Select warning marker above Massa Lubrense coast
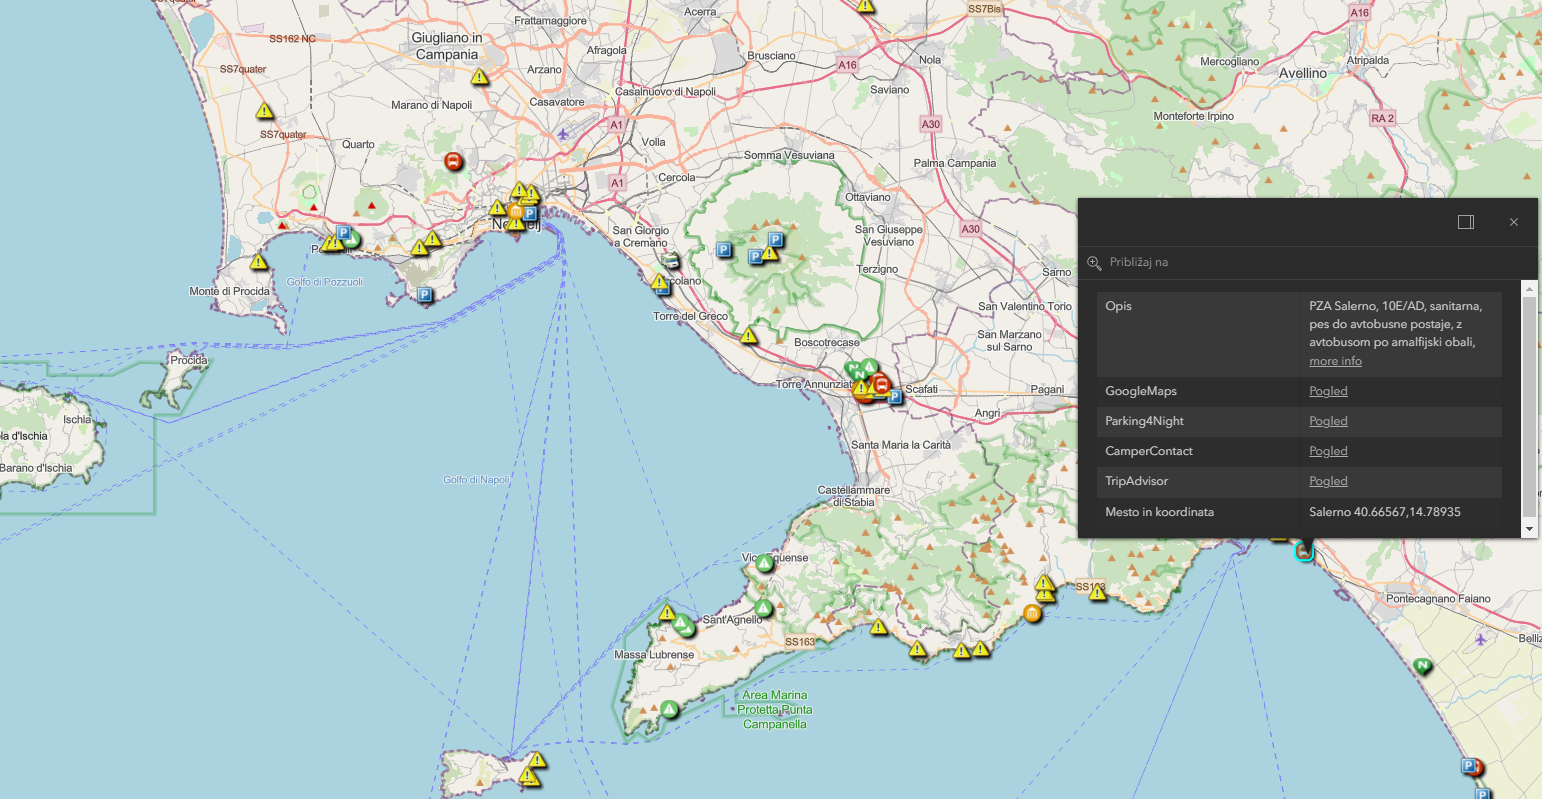This screenshot has width=1542, height=799. coord(667,612)
